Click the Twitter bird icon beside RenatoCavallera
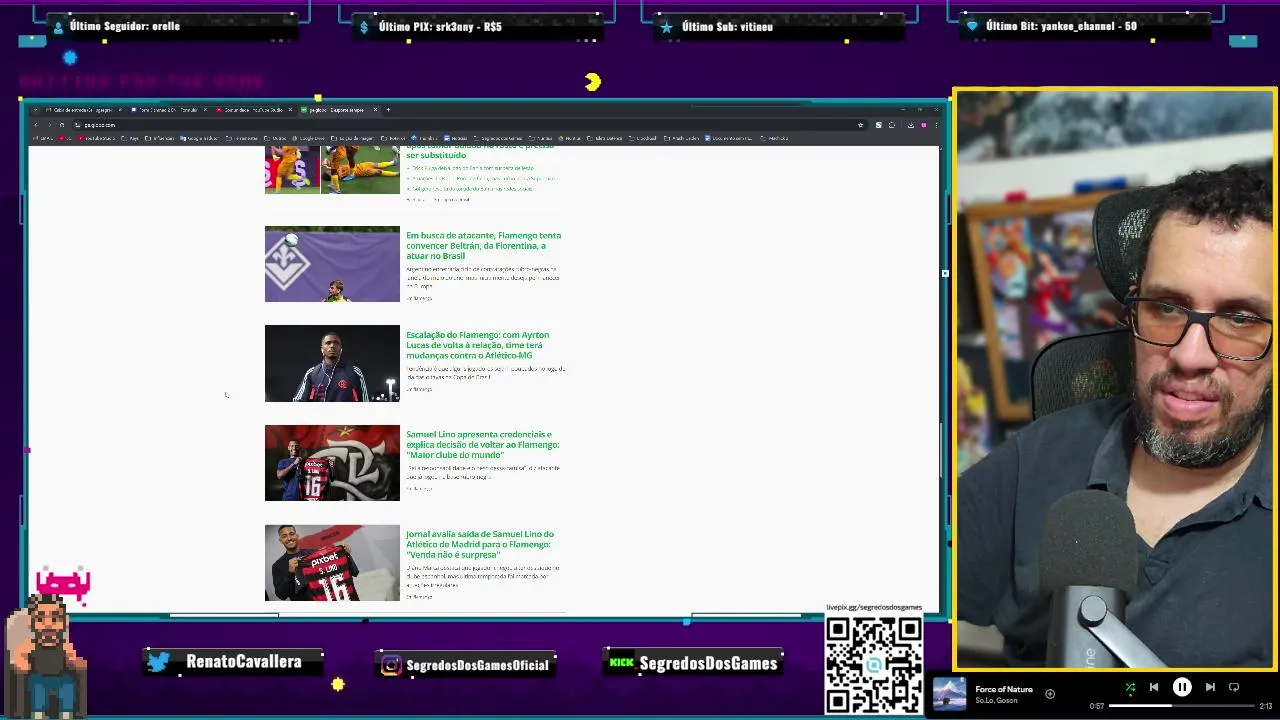This screenshot has width=1280, height=720. click(x=159, y=662)
